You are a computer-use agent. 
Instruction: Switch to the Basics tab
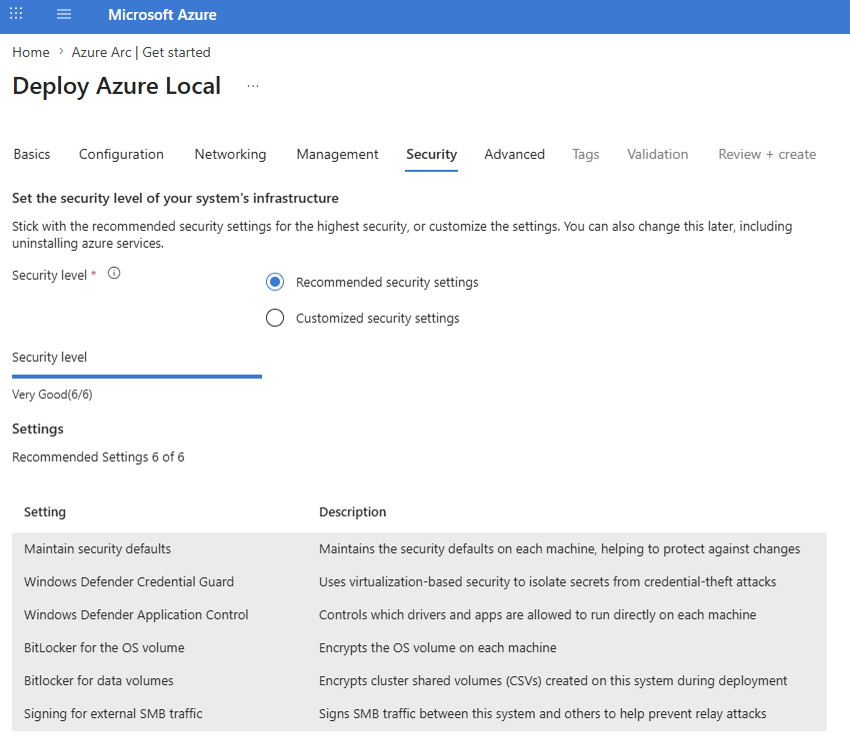[x=32, y=154]
